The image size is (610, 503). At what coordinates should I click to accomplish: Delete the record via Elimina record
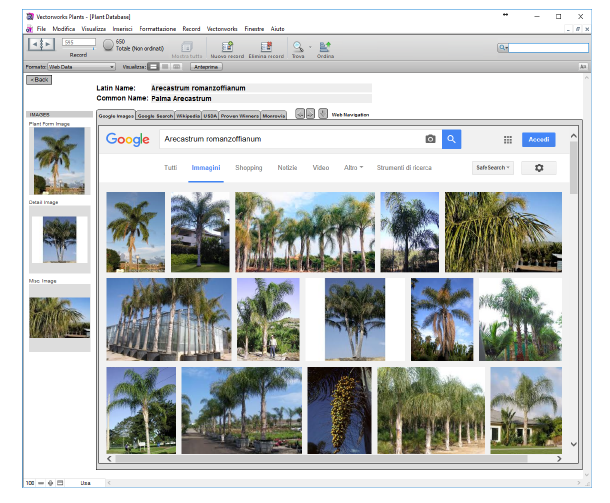pyautogui.click(x=266, y=47)
